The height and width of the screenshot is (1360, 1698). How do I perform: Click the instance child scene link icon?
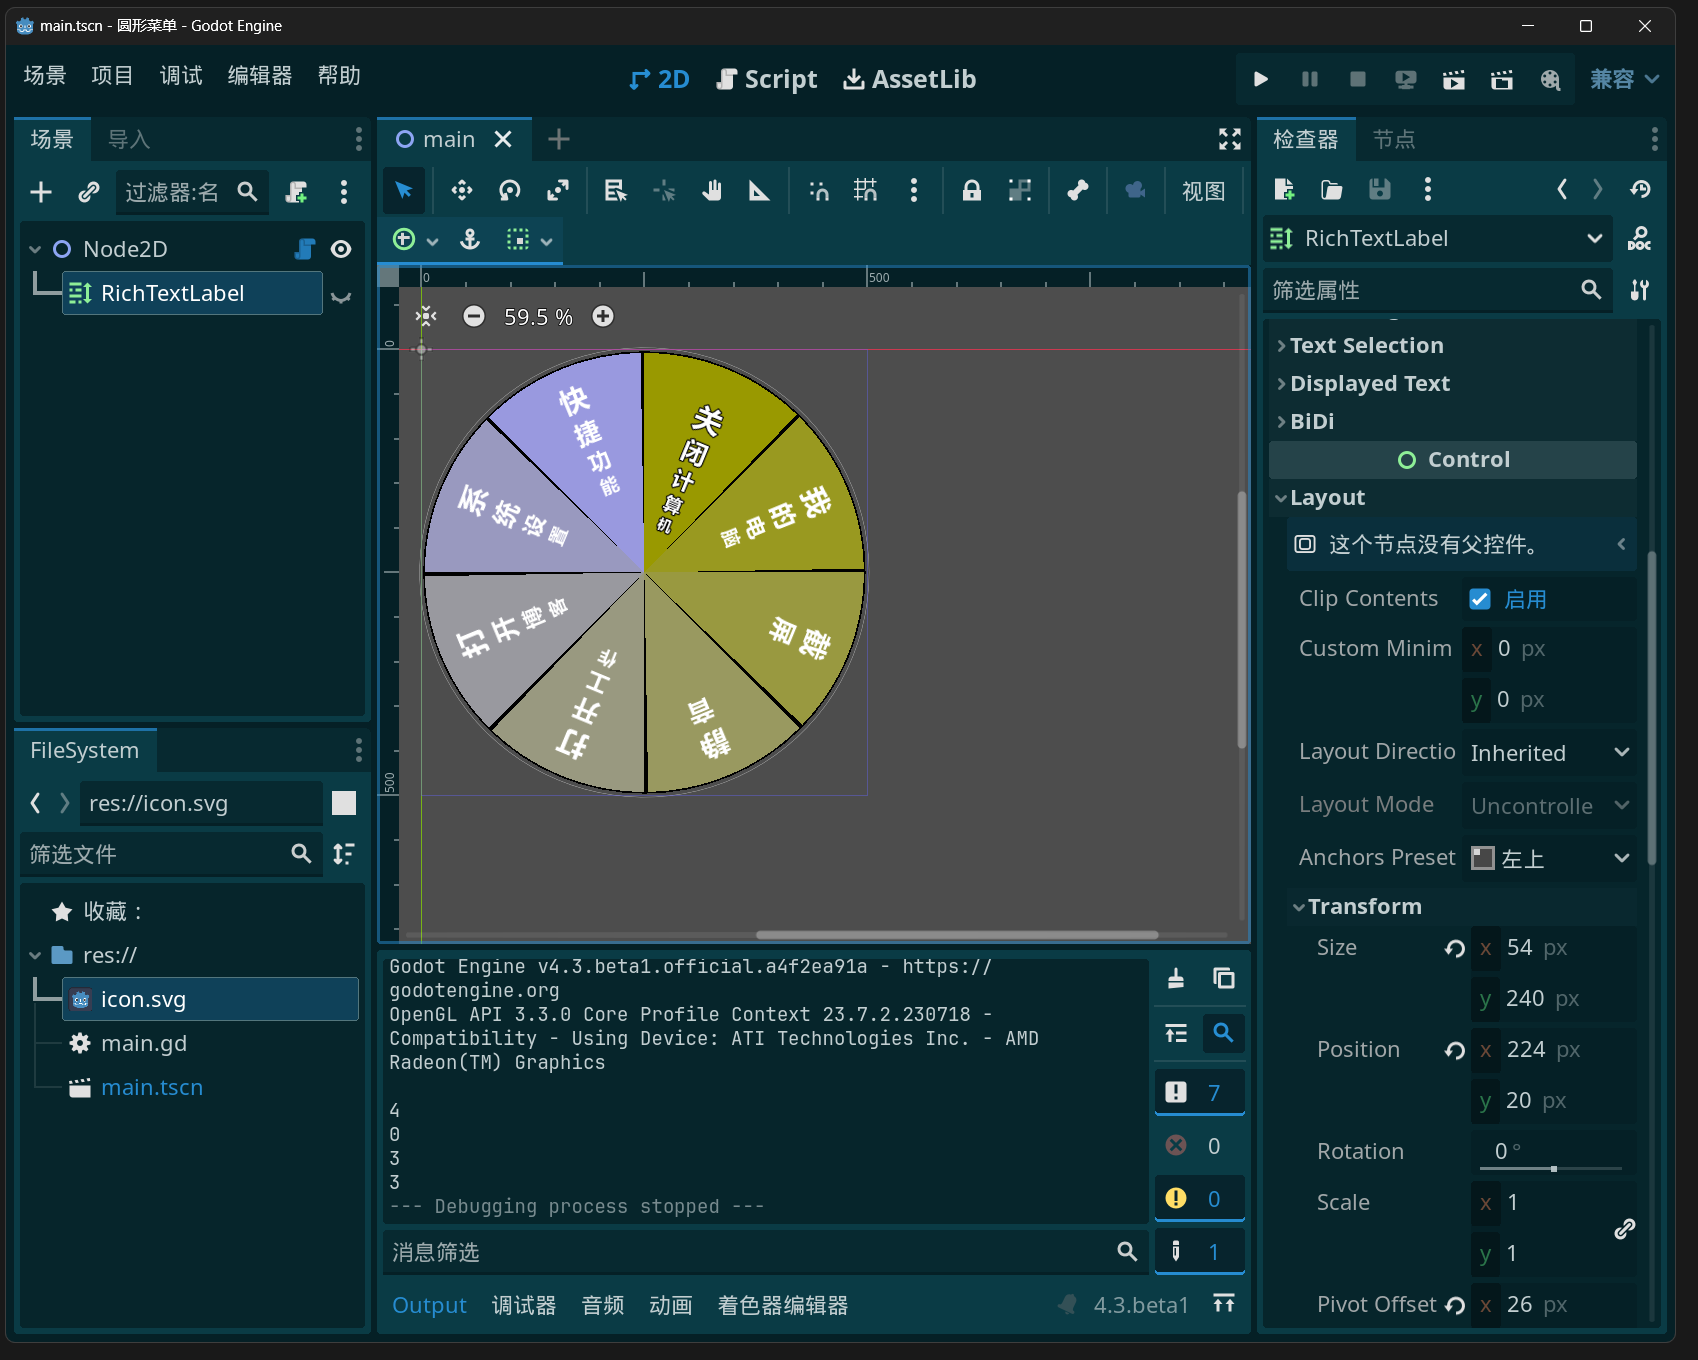pos(89,192)
